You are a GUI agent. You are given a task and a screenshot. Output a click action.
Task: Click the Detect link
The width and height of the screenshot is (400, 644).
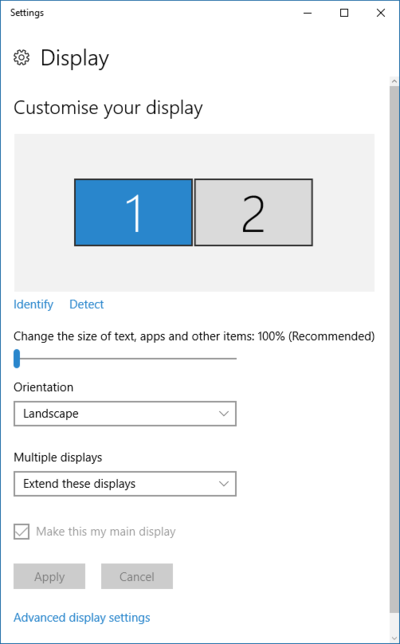coord(86,304)
